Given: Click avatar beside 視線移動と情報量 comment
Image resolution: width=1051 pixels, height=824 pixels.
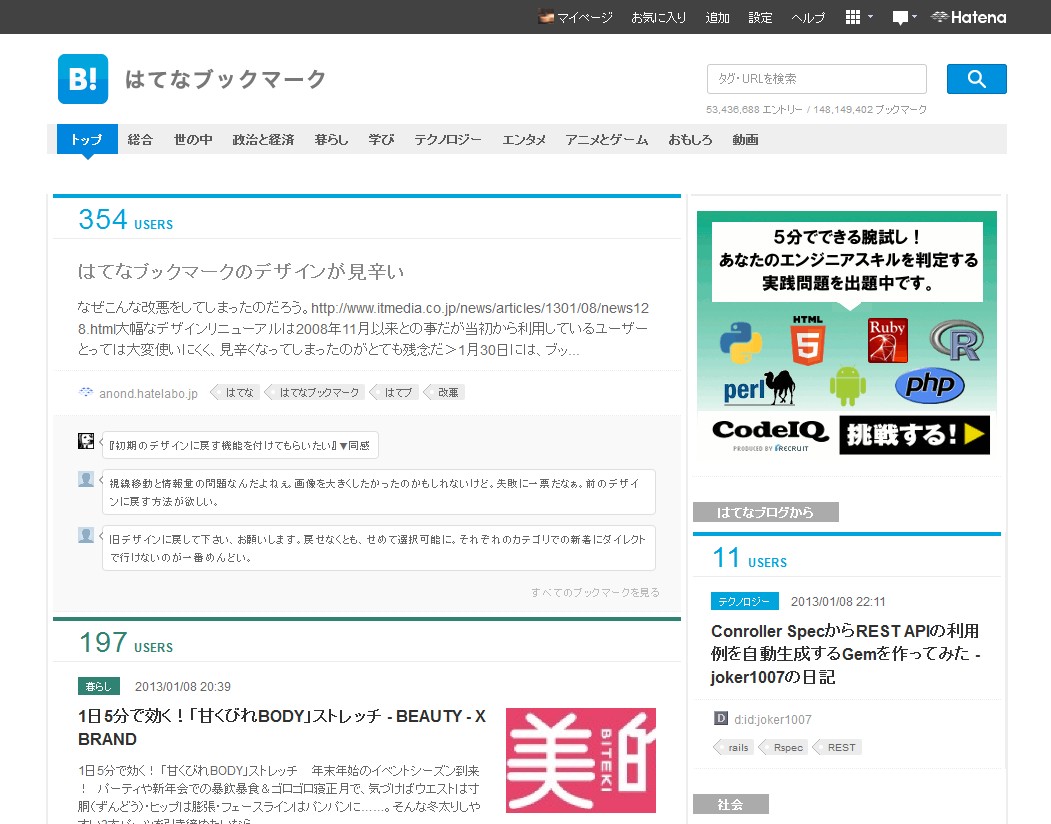Looking at the screenshot, I should coord(86,479).
